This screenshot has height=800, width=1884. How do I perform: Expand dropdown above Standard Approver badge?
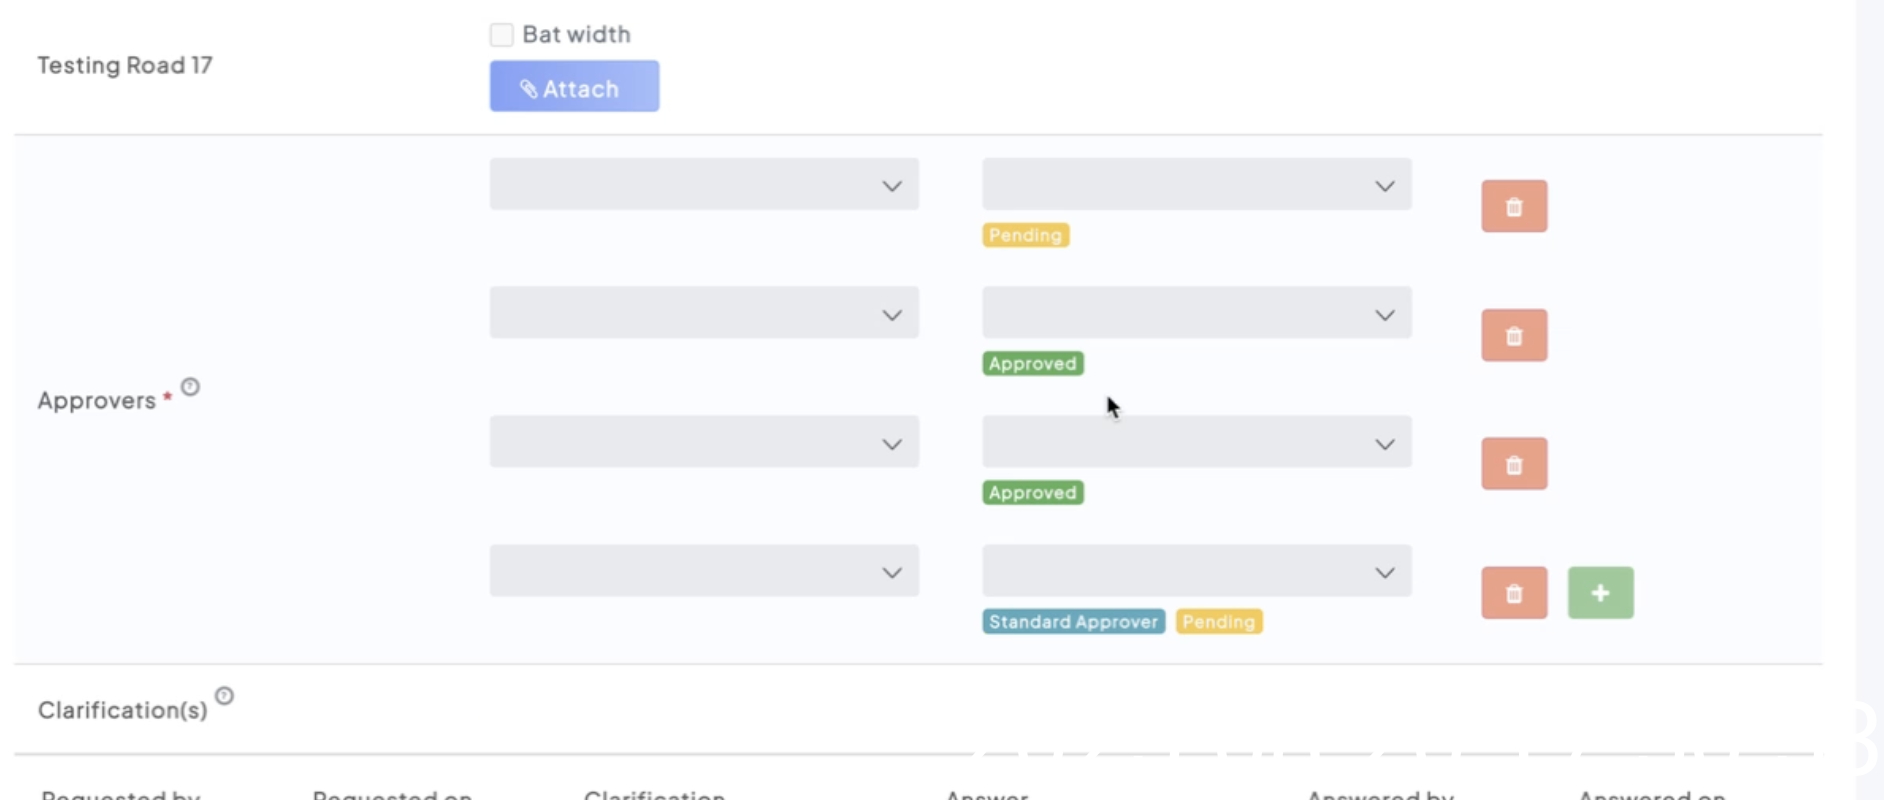click(1196, 571)
